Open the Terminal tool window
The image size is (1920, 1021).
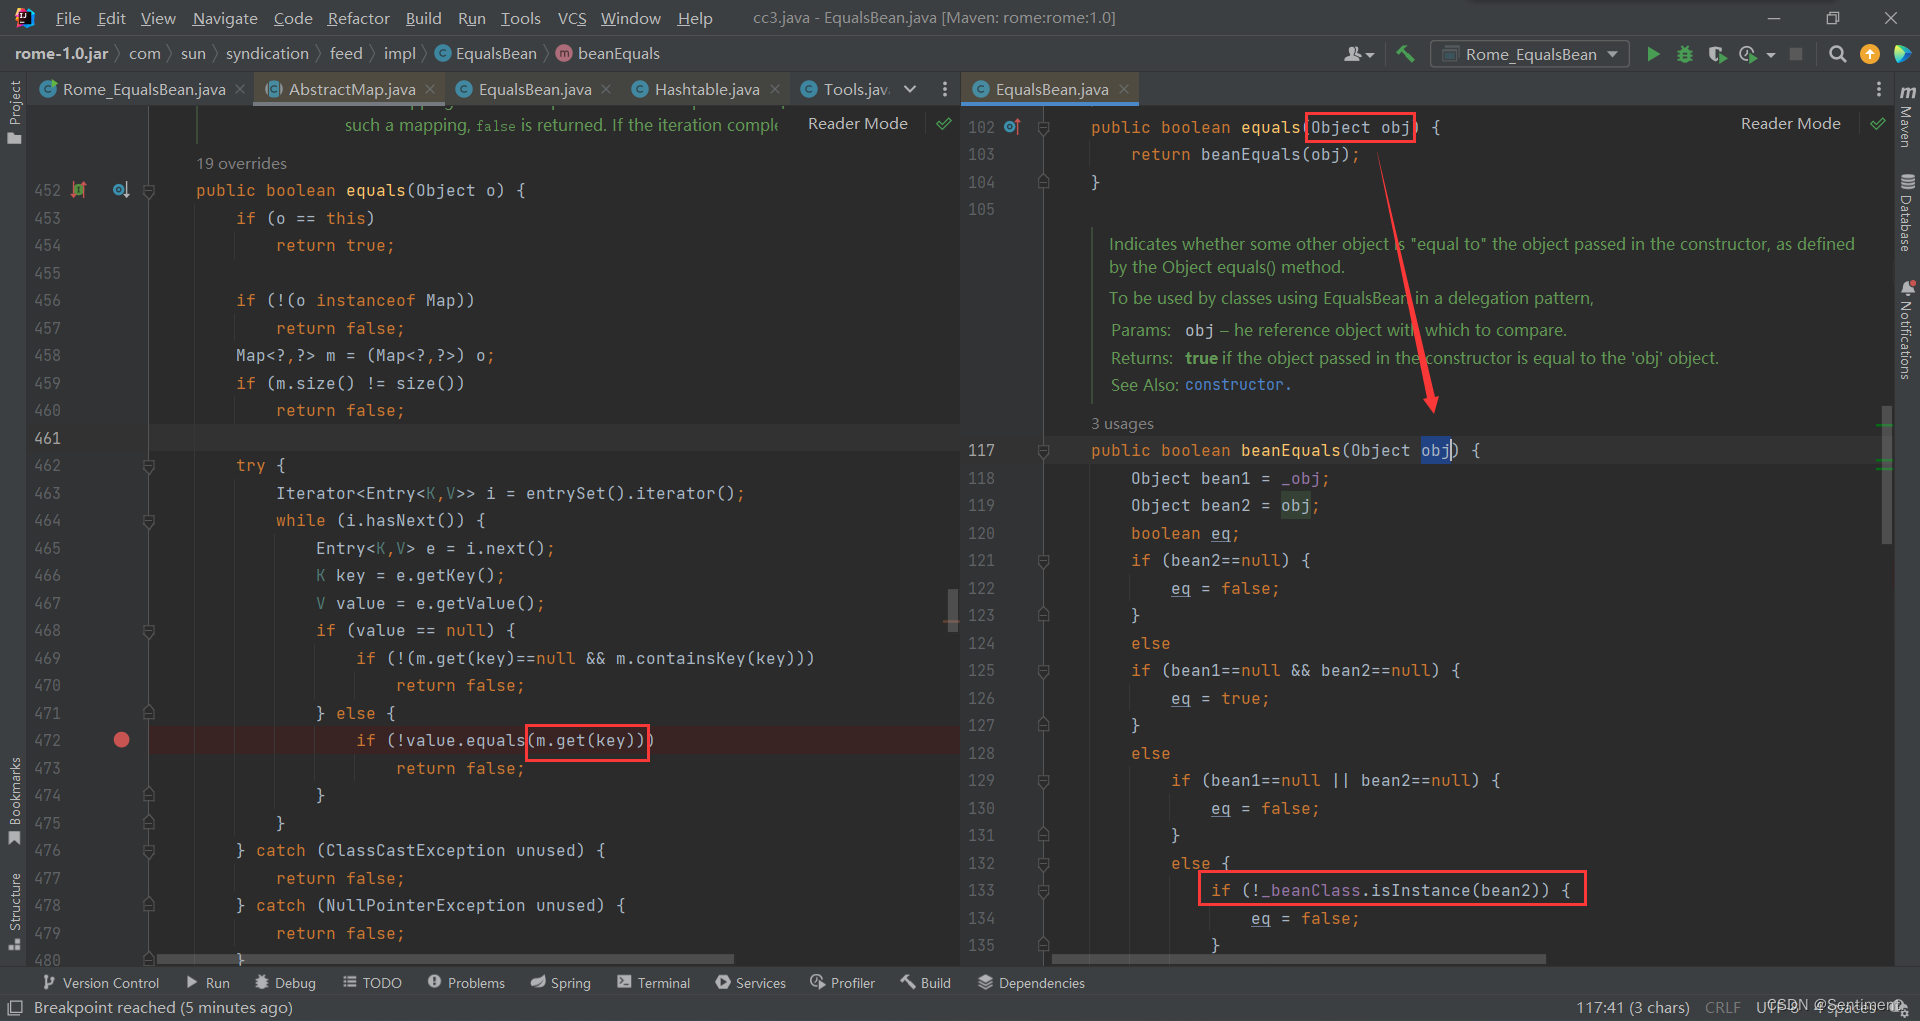tap(654, 983)
